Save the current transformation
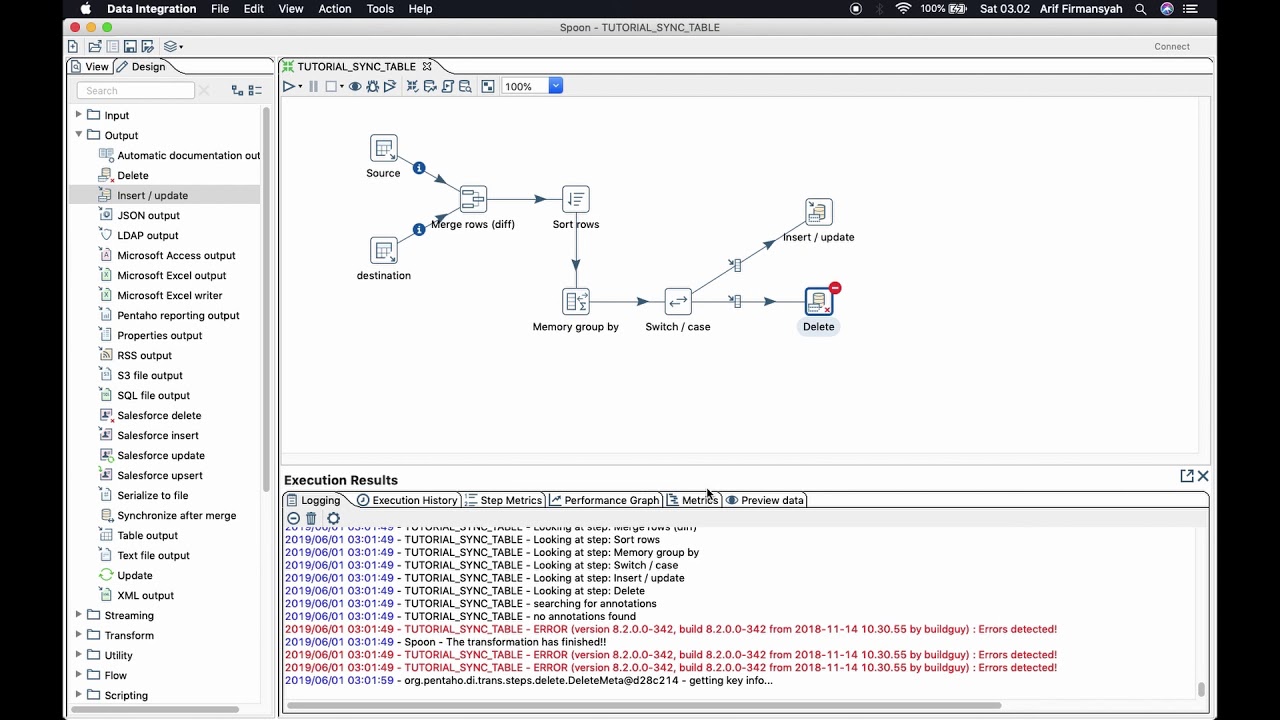The image size is (1280, 720). [x=130, y=46]
